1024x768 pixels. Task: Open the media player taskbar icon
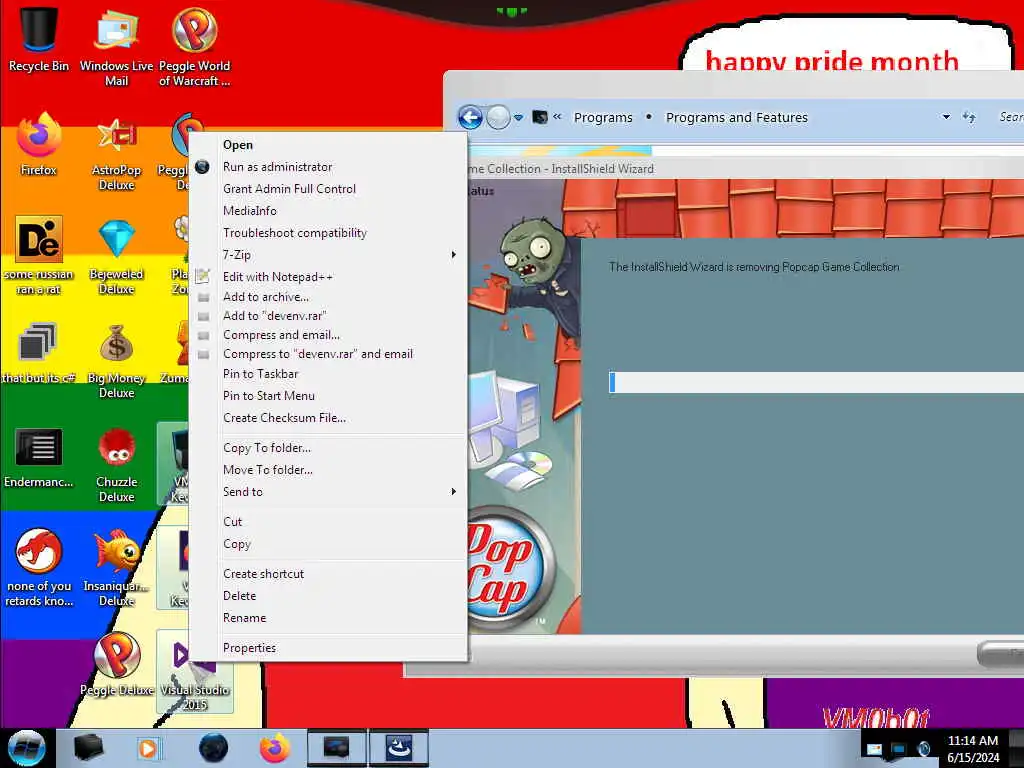click(148, 748)
